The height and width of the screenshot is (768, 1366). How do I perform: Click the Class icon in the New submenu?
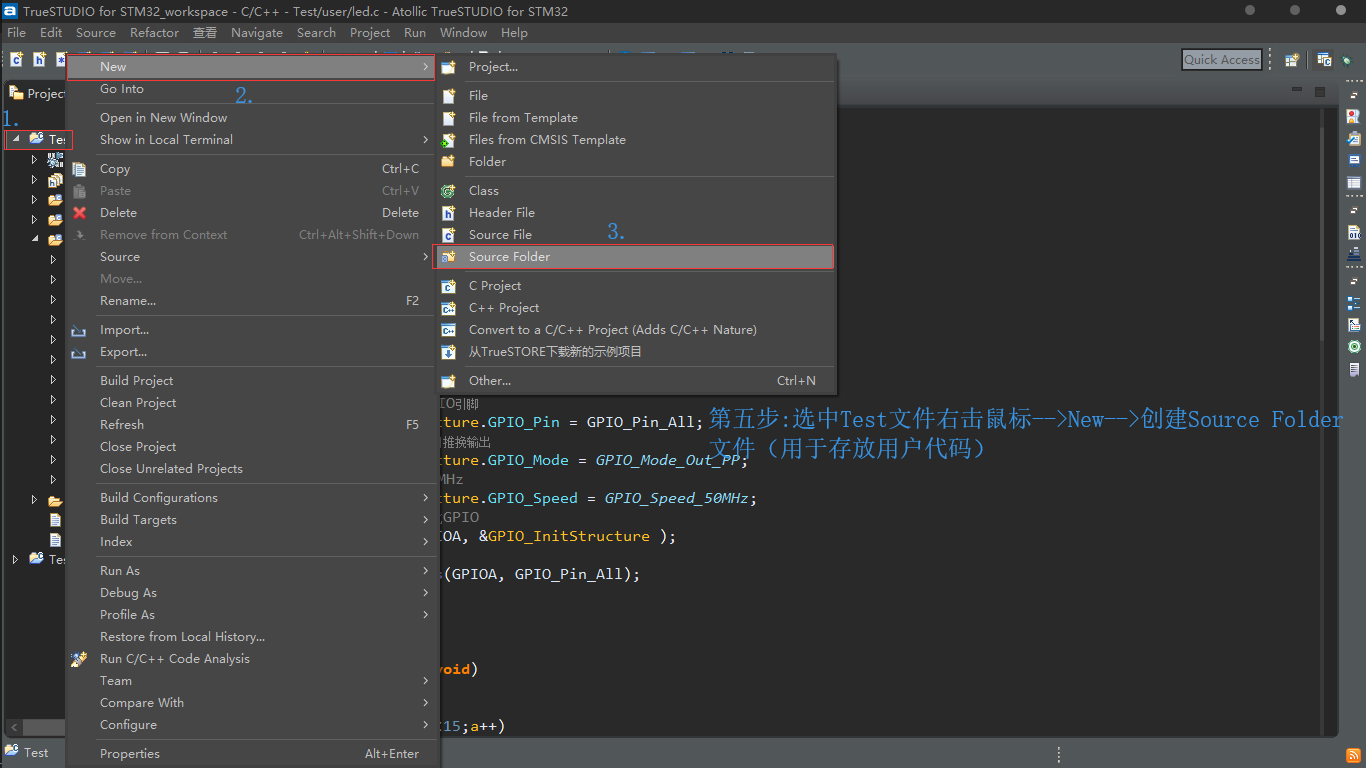click(x=448, y=190)
